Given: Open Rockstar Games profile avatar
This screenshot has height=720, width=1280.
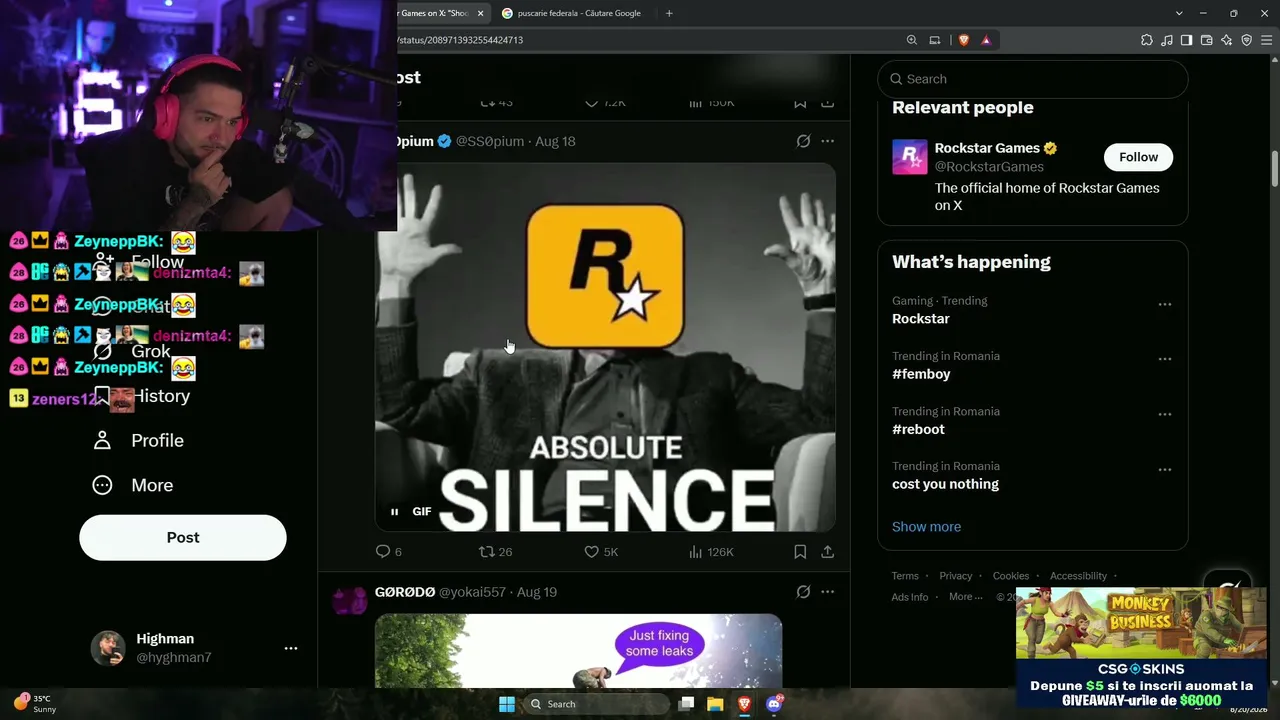Looking at the screenshot, I should click(x=909, y=157).
